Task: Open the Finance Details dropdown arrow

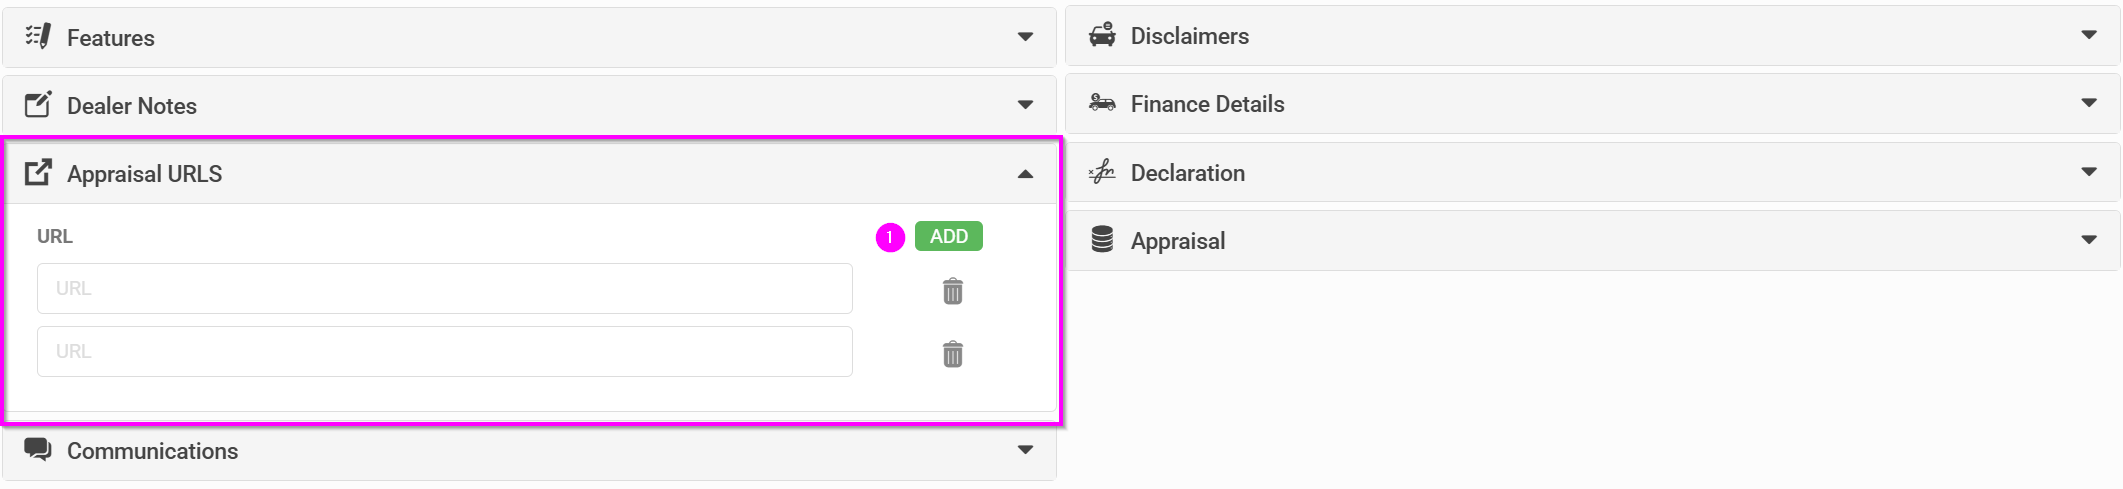Action: point(2089,103)
